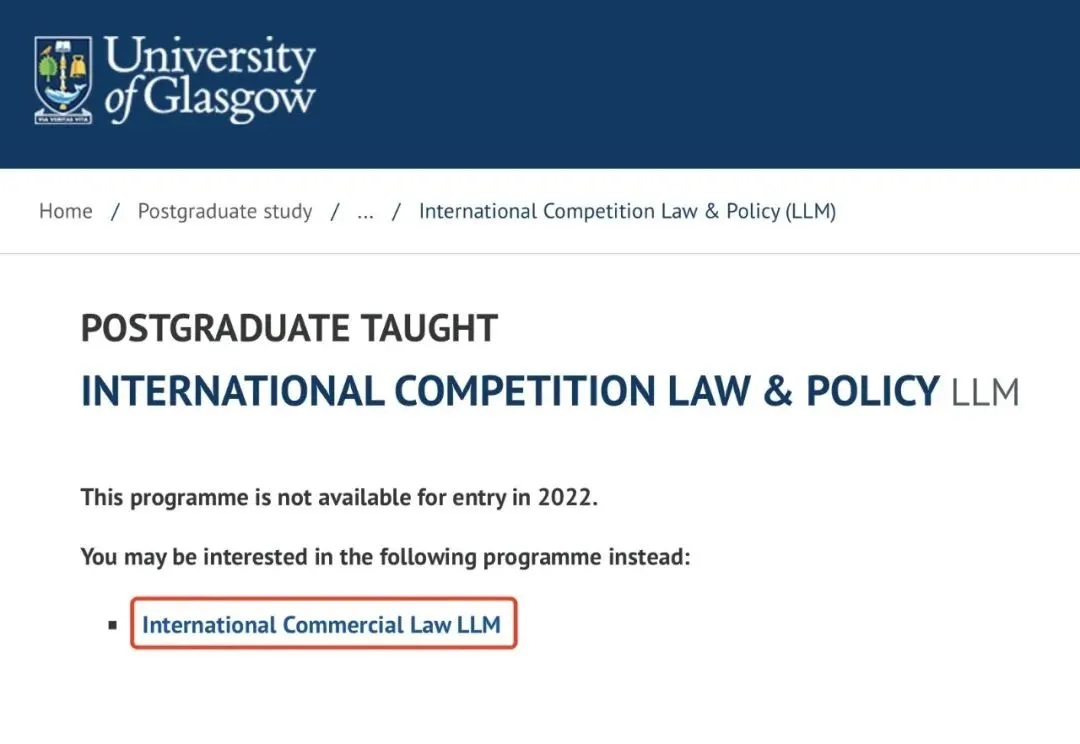This screenshot has width=1080, height=744.
Task: Click the "You may be interested" sentence
Action: 385,556
